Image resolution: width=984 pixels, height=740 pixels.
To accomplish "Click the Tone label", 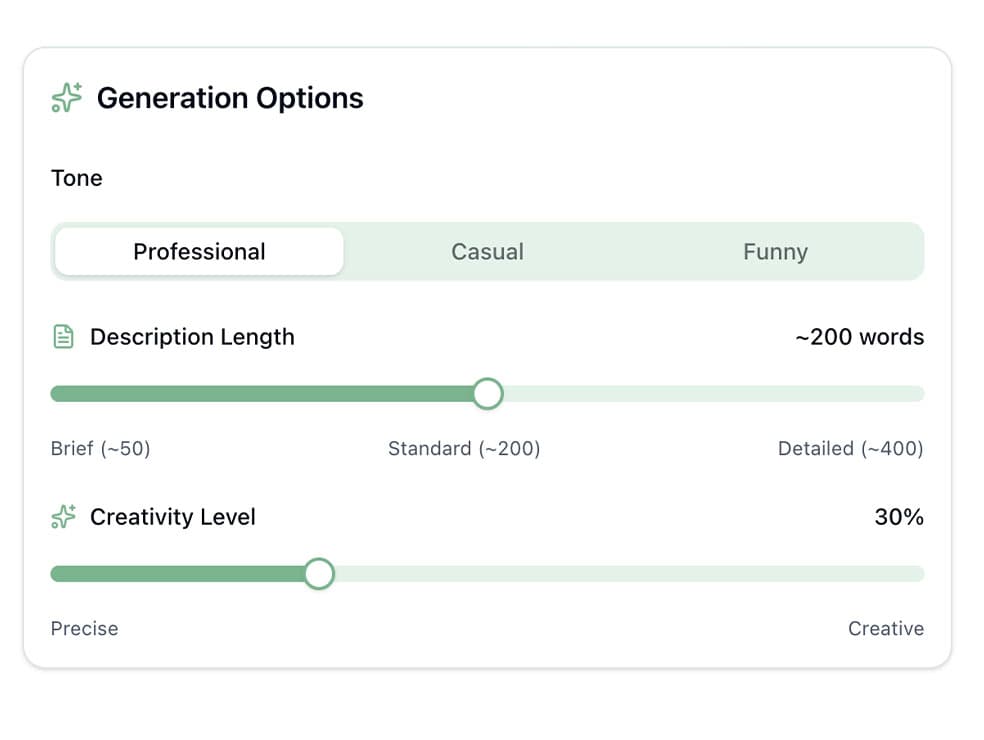I will (76, 178).
